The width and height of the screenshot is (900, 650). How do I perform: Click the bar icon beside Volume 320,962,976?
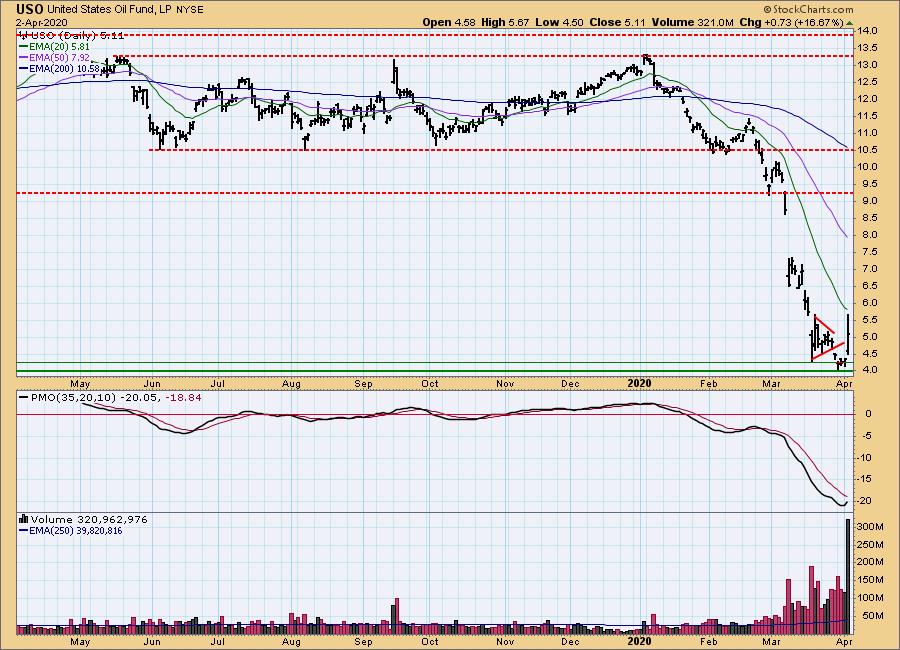tap(24, 519)
